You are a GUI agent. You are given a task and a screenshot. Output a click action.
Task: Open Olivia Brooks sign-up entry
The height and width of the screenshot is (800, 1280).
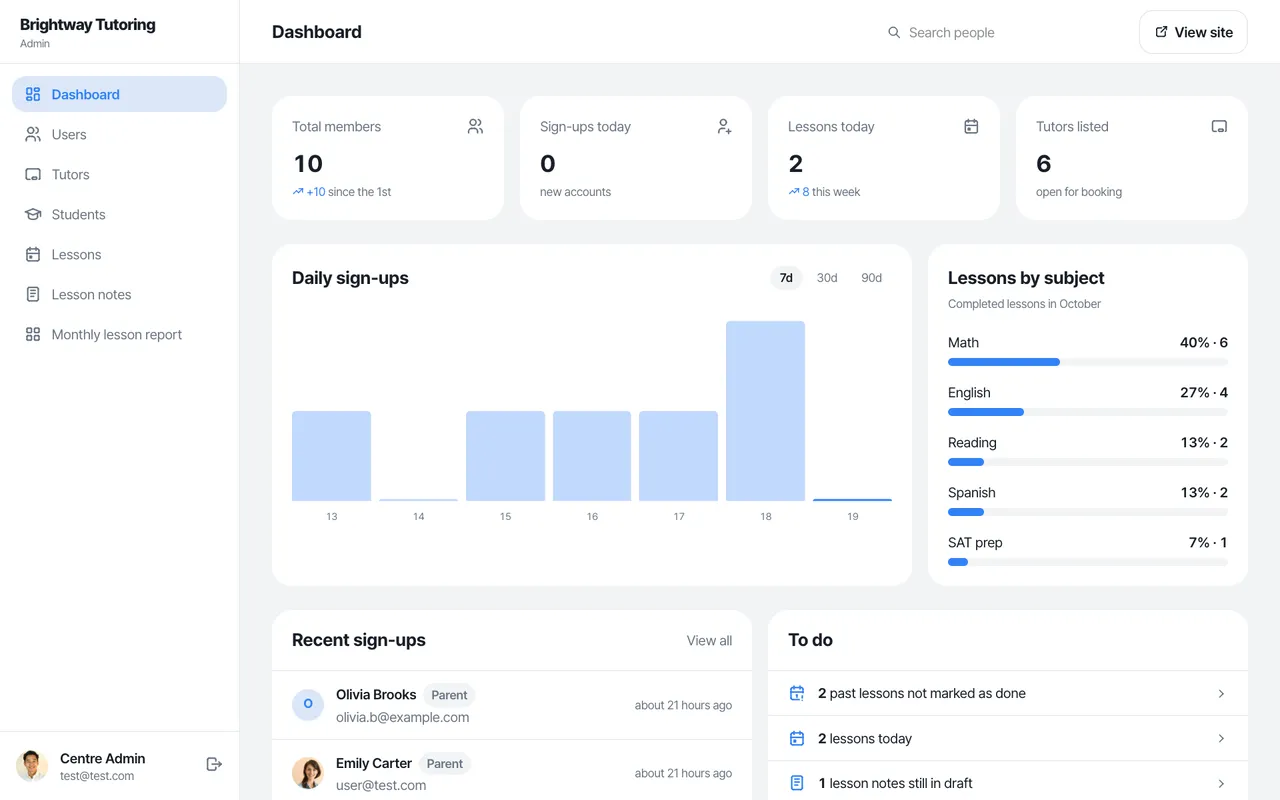(512, 705)
